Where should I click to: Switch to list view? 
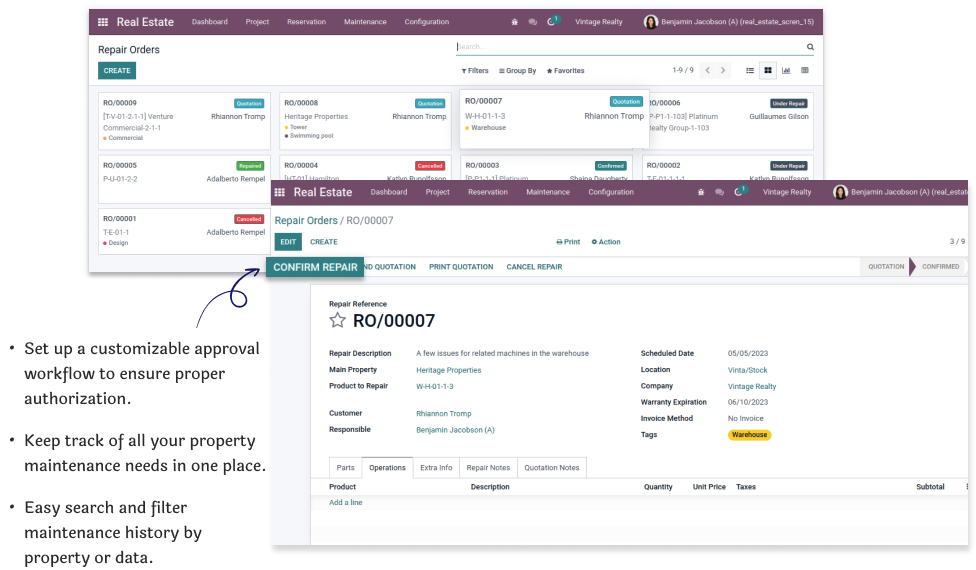tap(750, 70)
